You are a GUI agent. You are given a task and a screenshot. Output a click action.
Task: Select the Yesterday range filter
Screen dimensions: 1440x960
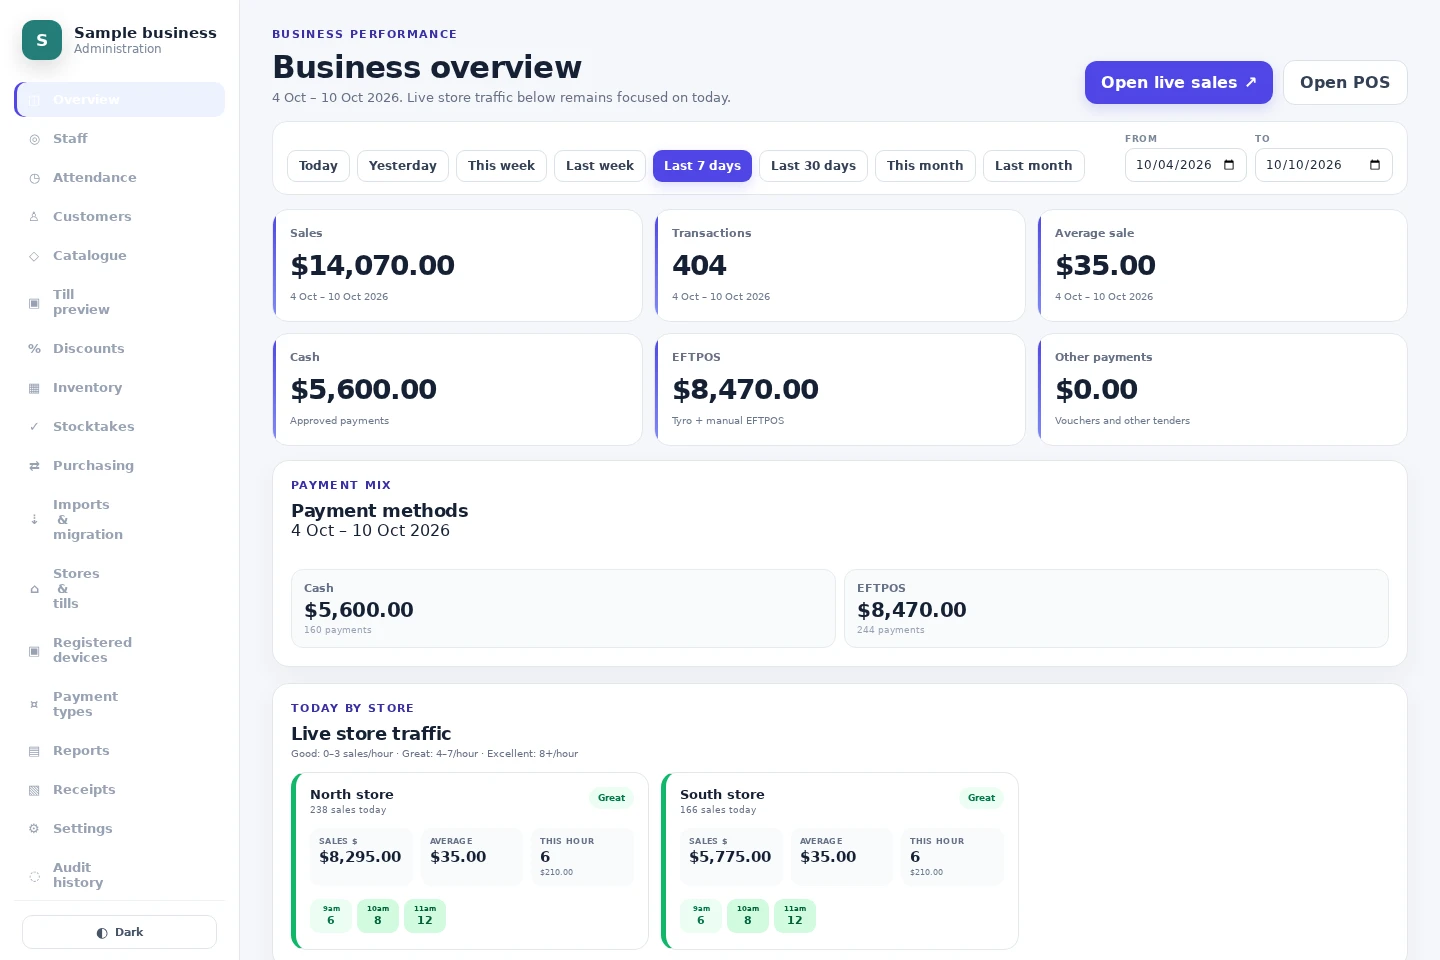pos(403,166)
